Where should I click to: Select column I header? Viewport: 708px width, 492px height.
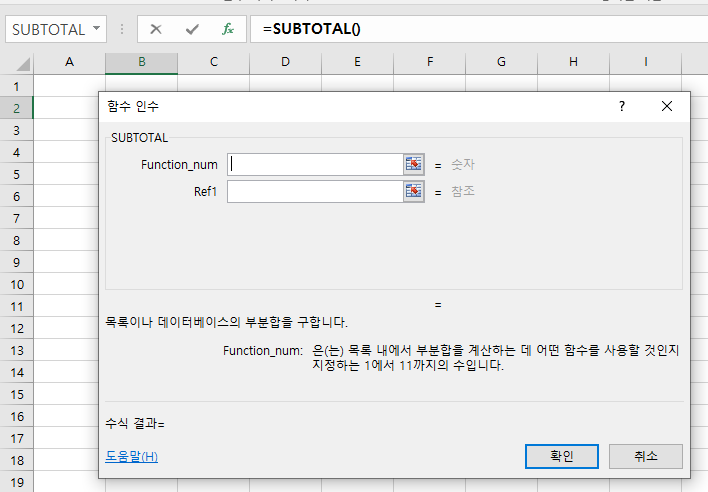pyautogui.click(x=646, y=62)
